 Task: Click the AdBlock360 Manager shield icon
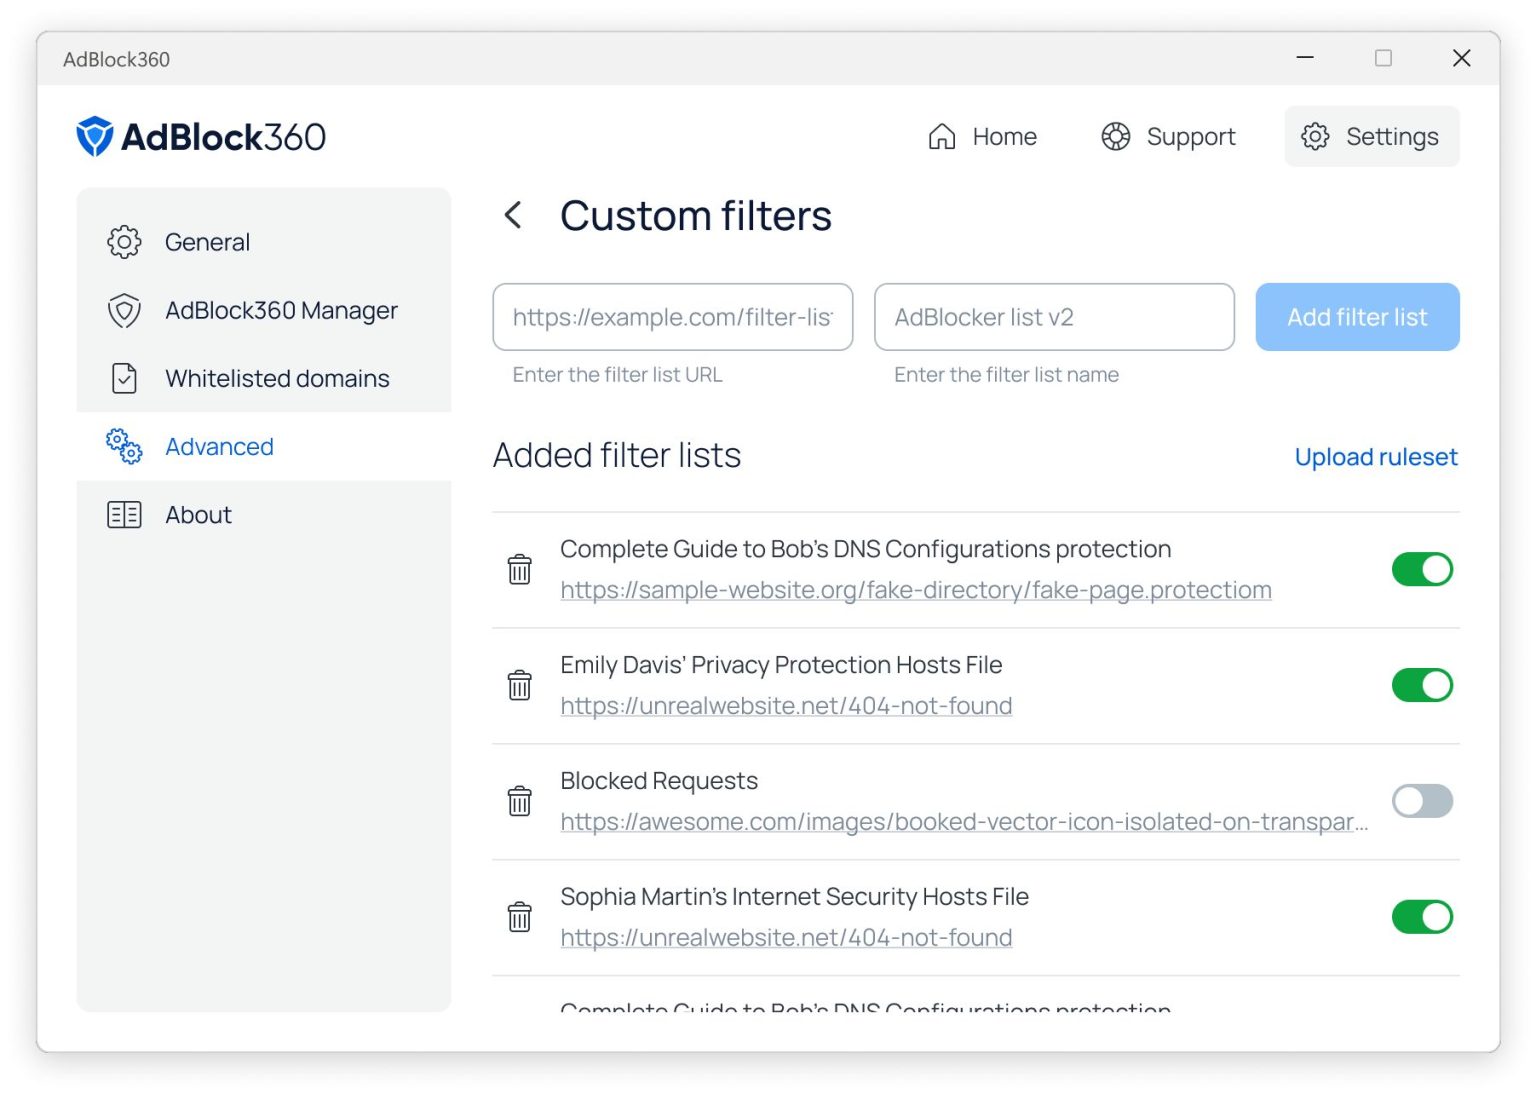pyautogui.click(x=124, y=310)
